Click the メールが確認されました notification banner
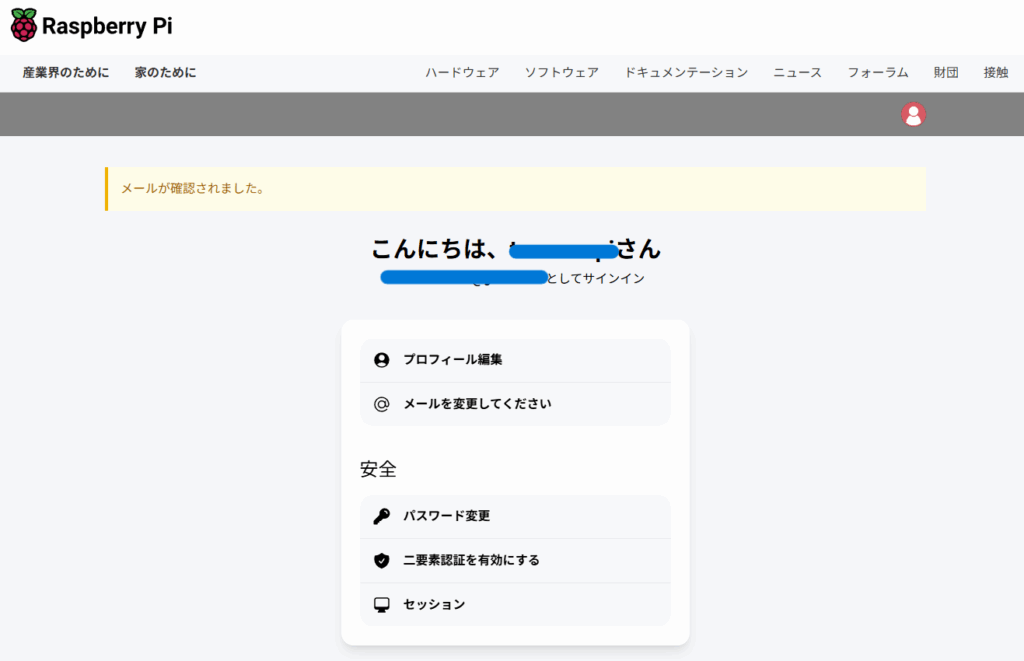 (x=515, y=189)
